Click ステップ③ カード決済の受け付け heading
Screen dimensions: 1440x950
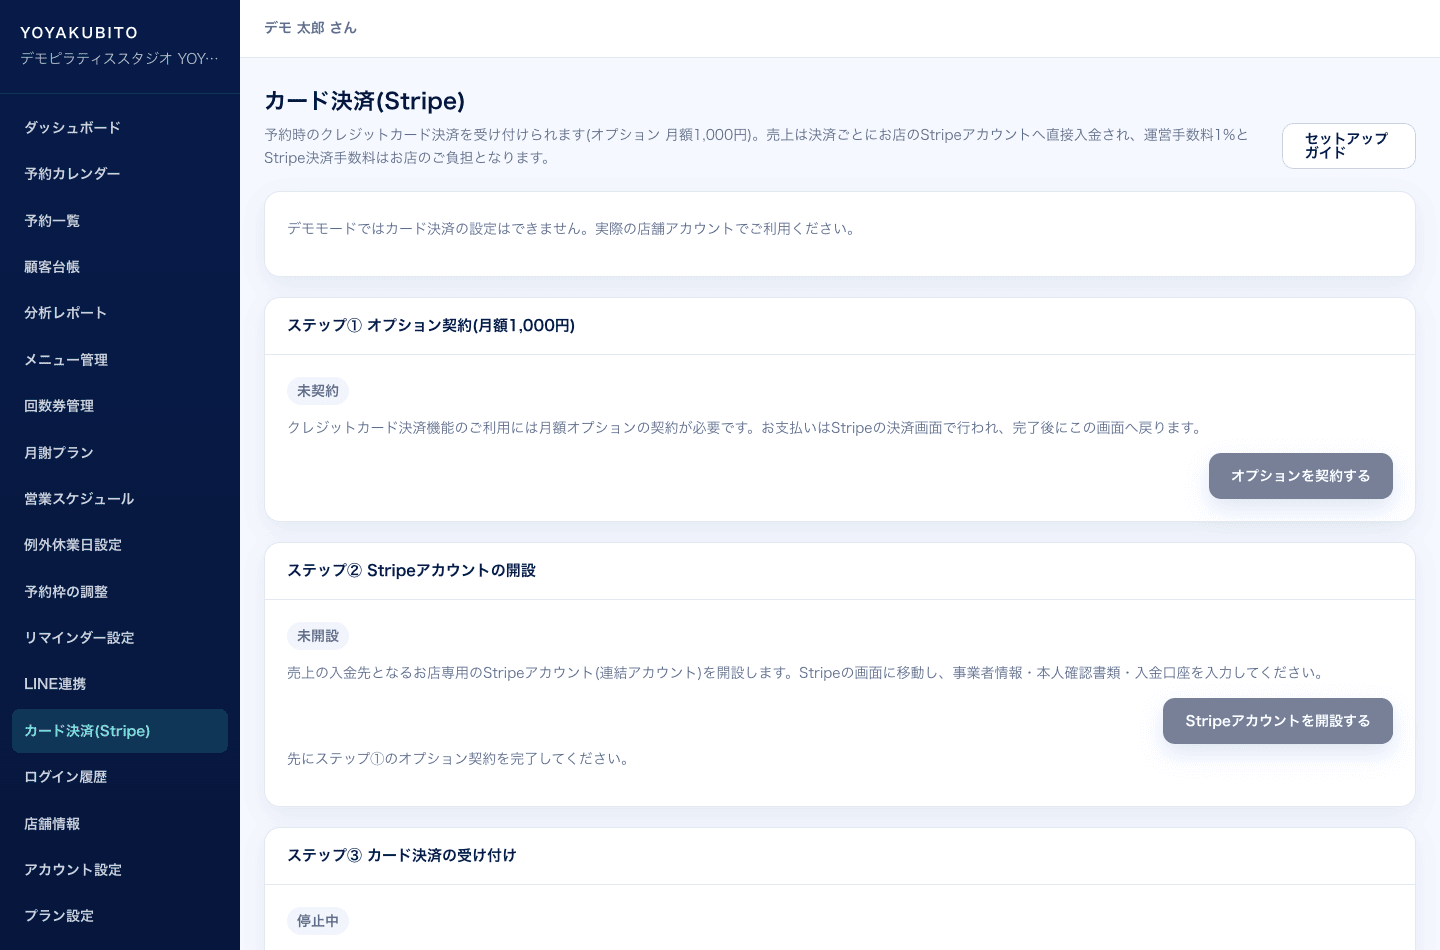[x=402, y=856]
